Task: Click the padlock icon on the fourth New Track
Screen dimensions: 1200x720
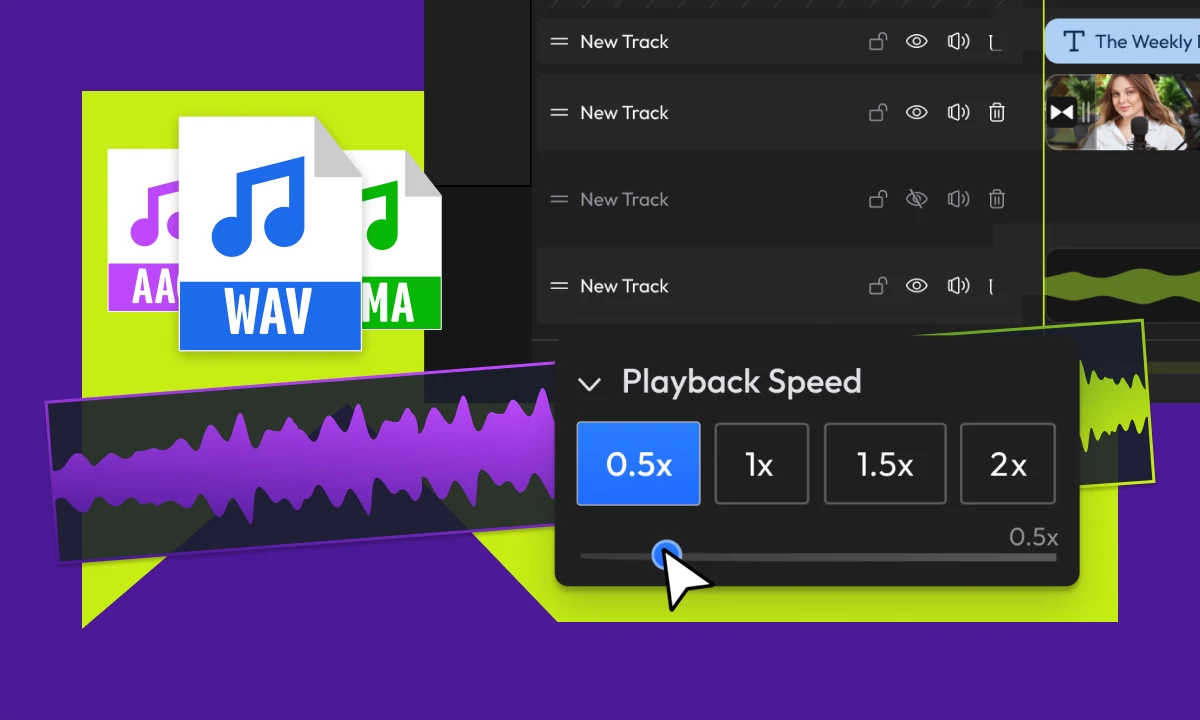Action: 877,286
